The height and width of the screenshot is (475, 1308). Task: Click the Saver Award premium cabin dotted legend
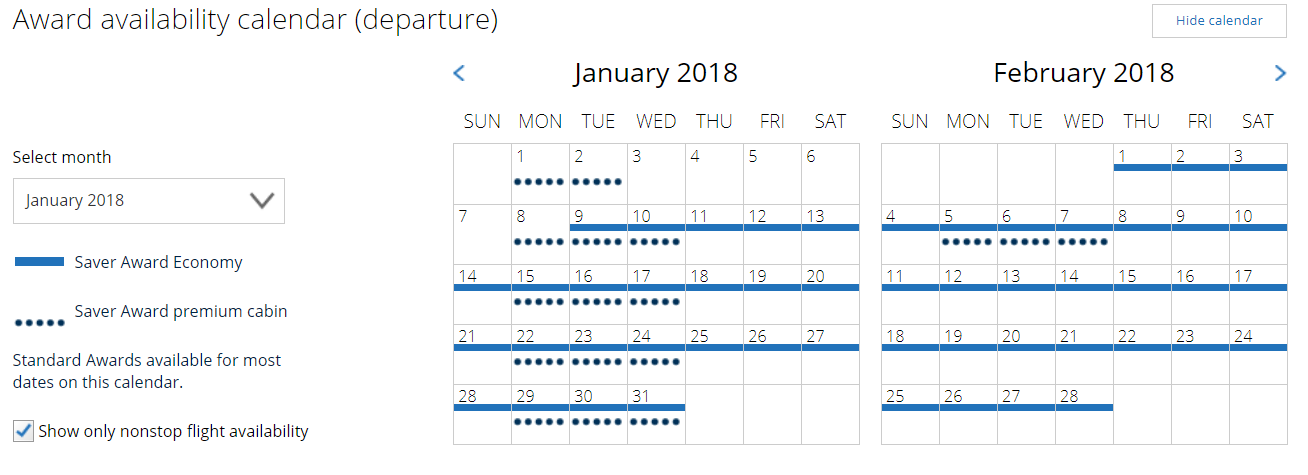pyautogui.click(x=40, y=323)
